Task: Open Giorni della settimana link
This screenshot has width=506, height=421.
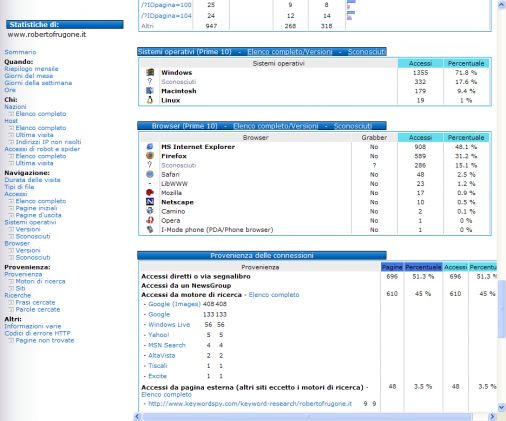Action: pos(38,83)
